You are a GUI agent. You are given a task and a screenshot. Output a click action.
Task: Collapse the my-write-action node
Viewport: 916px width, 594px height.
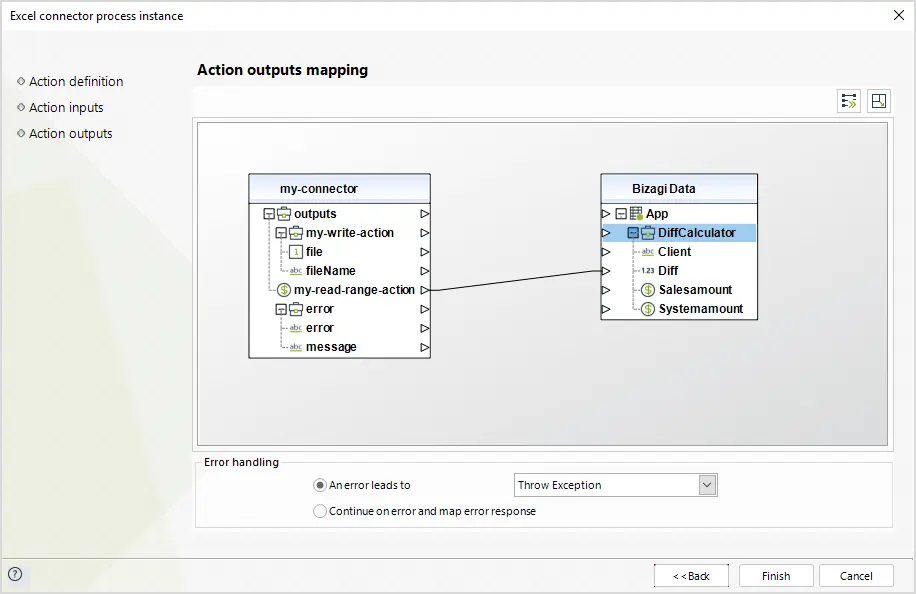[281, 233]
